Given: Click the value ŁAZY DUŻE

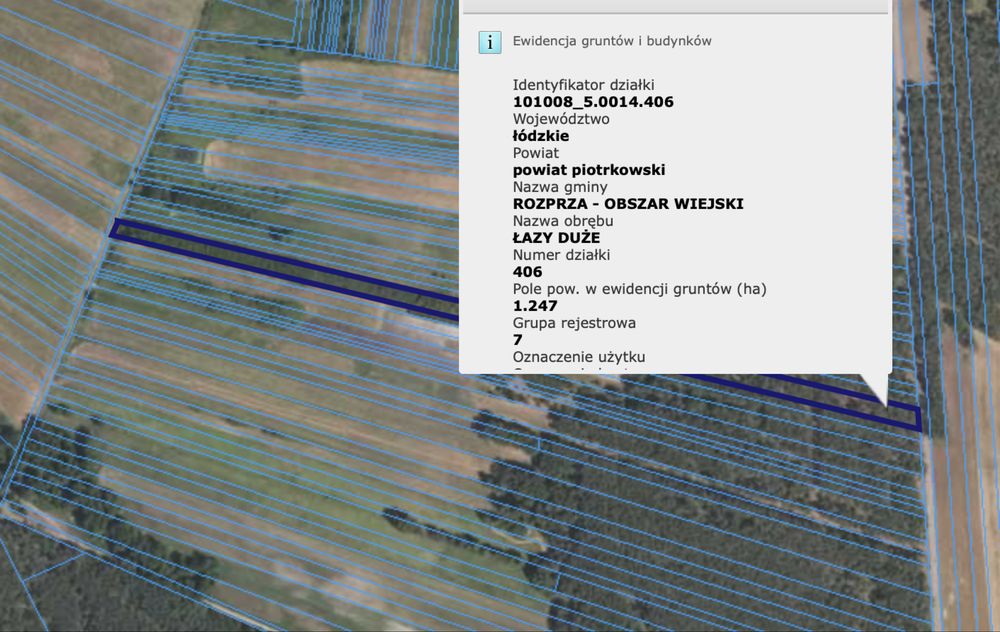Looking at the screenshot, I should point(557,238).
